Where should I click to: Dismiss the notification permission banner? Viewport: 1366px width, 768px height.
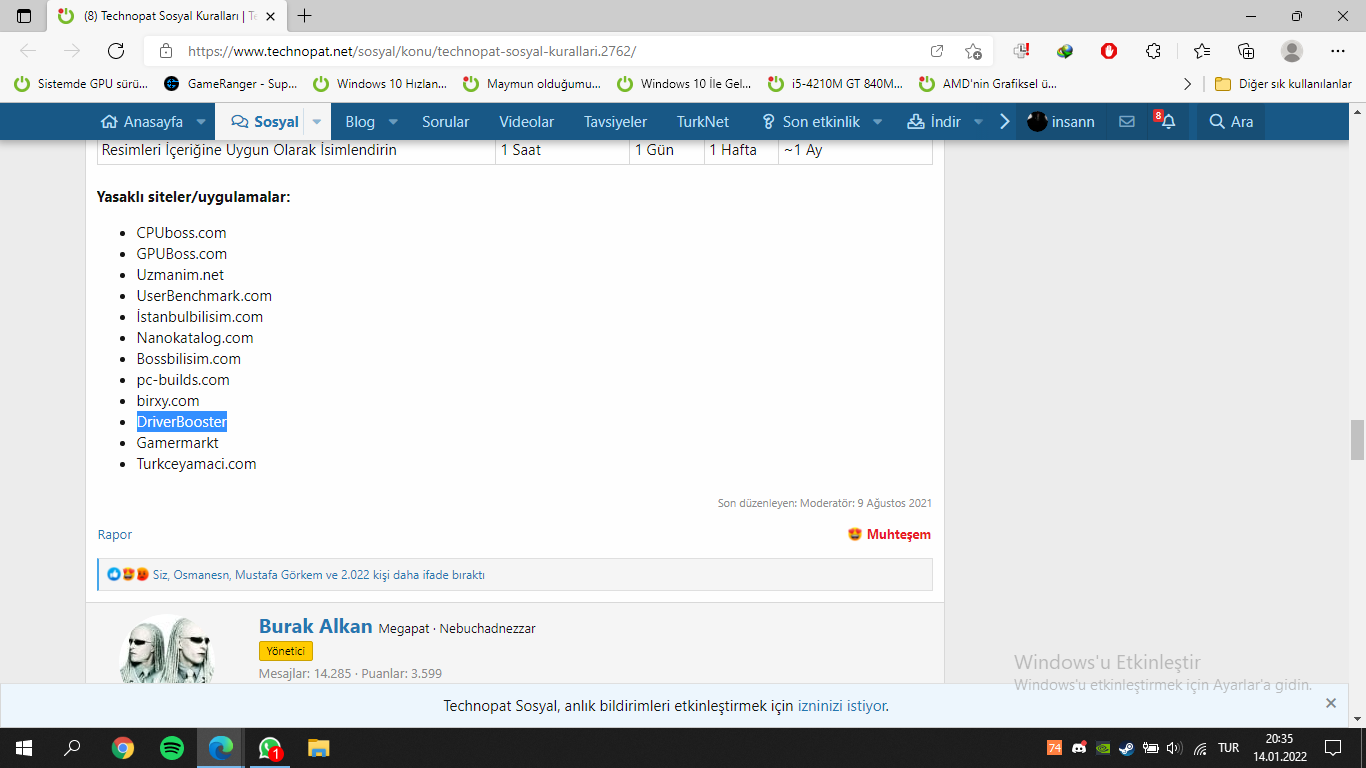click(1331, 703)
